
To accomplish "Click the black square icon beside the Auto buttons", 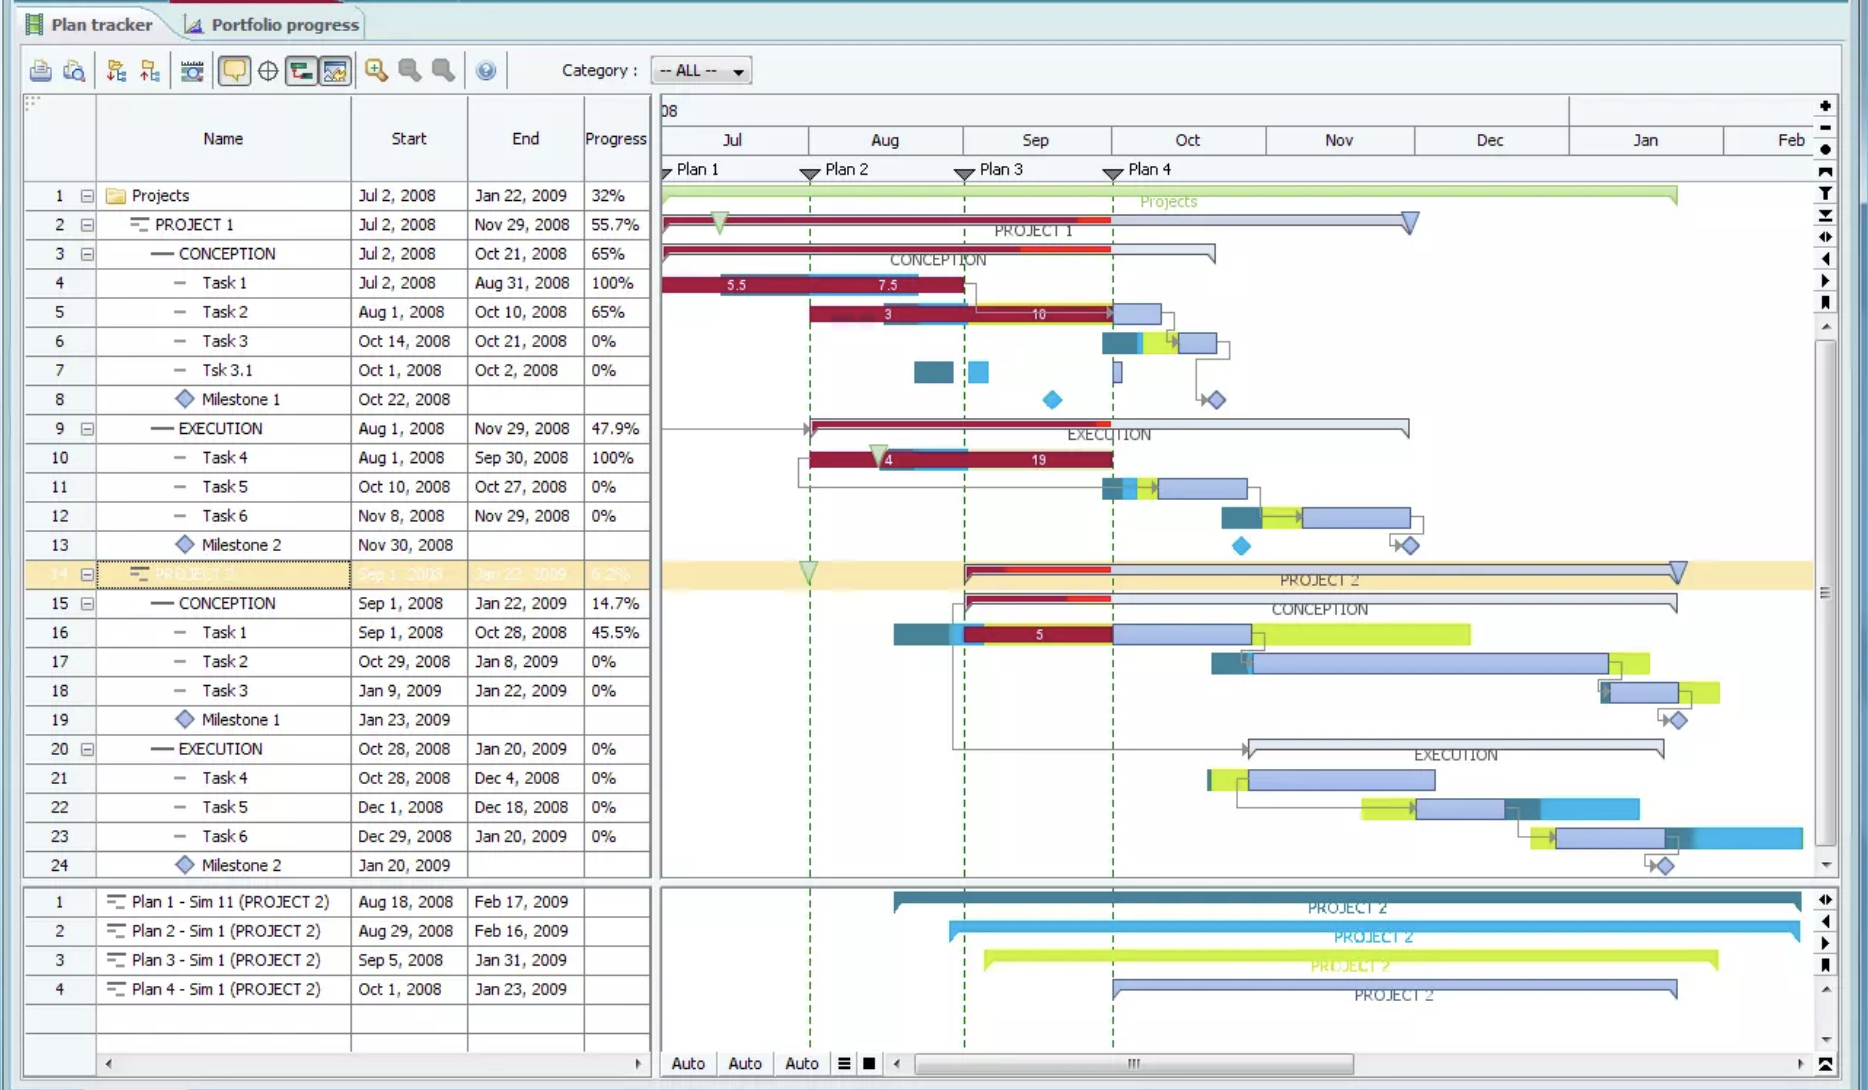I will point(869,1064).
